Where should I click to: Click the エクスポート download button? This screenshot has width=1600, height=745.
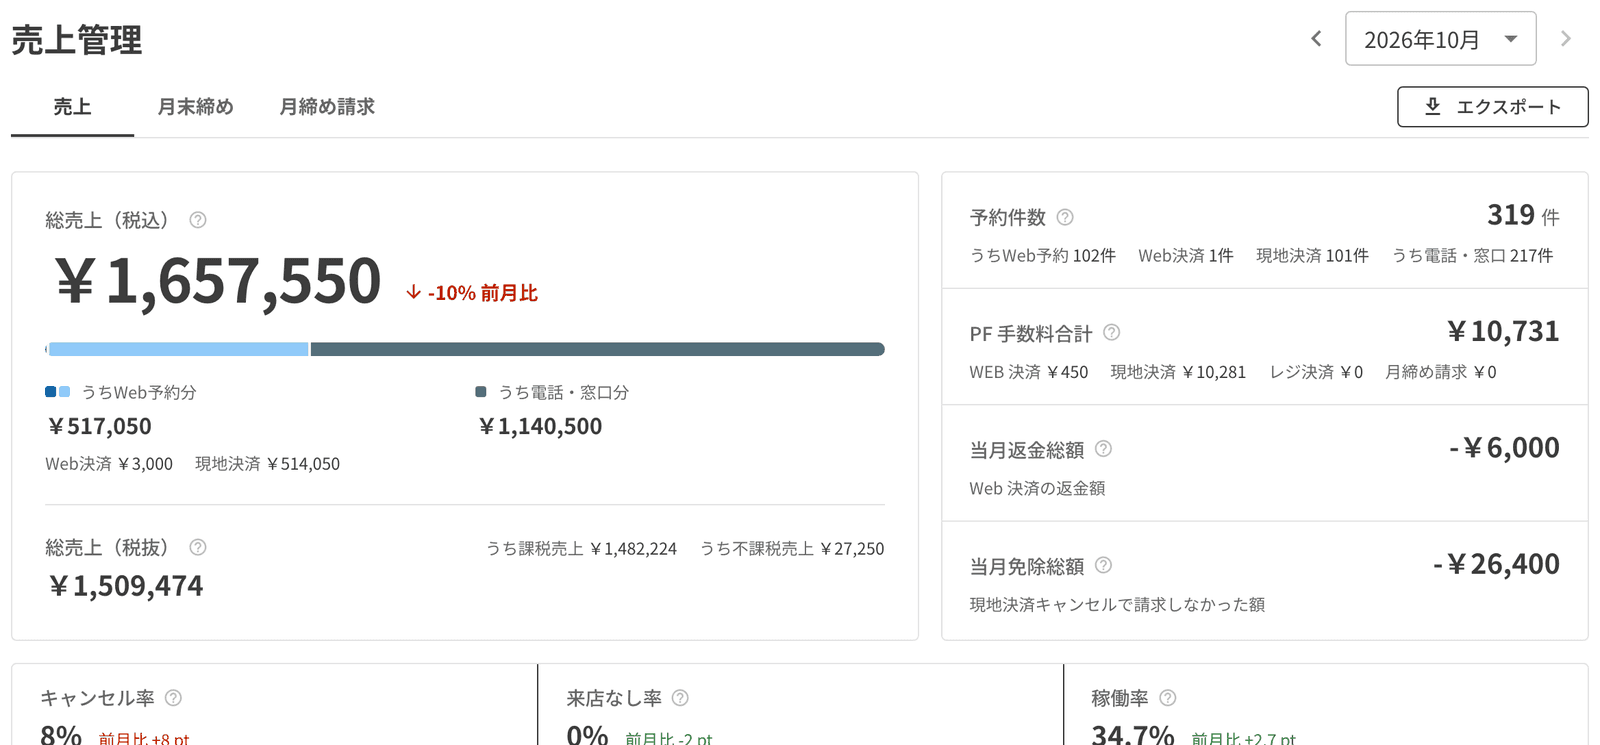(x=1492, y=107)
